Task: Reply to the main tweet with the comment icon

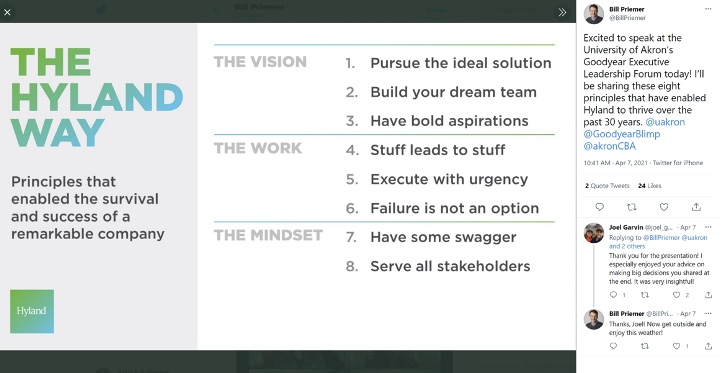Action: pos(600,207)
